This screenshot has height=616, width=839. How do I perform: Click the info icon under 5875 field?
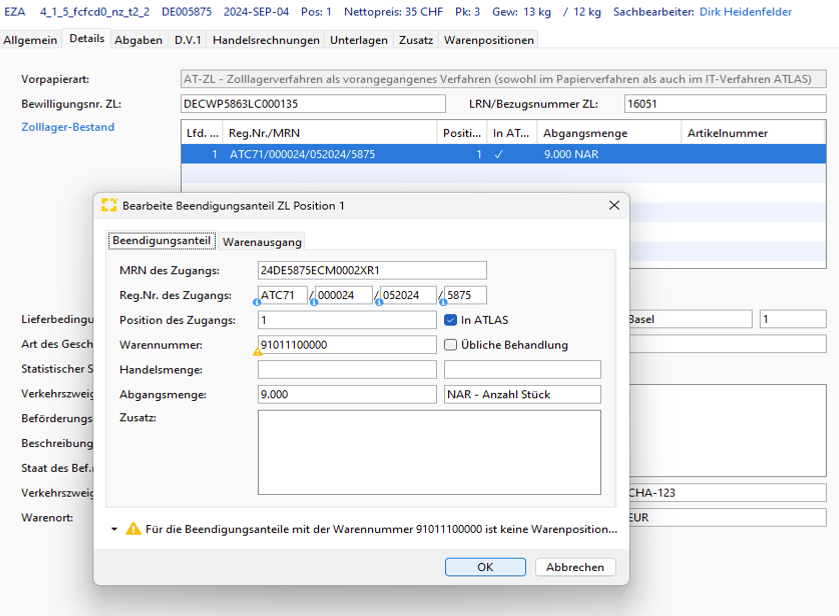point(443,302)
